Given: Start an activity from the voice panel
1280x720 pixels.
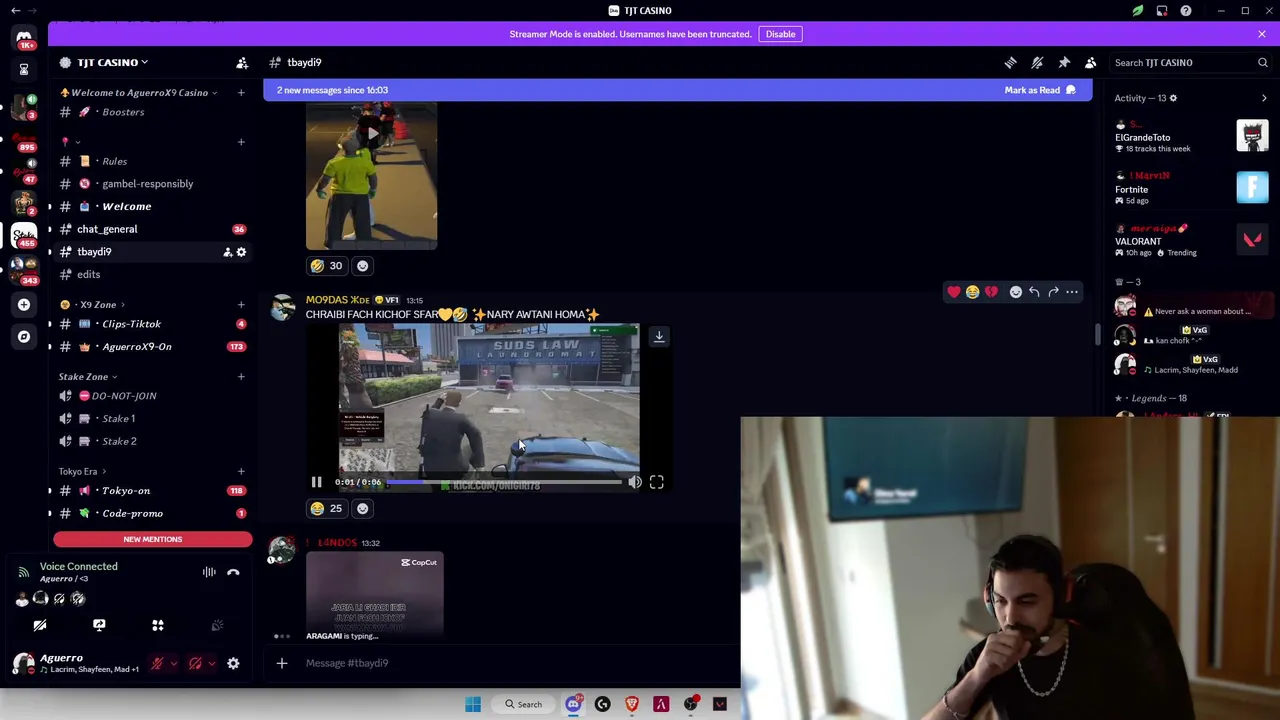Looking at the screenshot, I should click(157, 625).
